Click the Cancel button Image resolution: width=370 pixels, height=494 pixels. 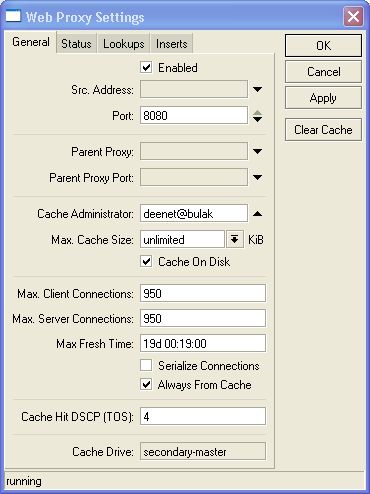323,72
